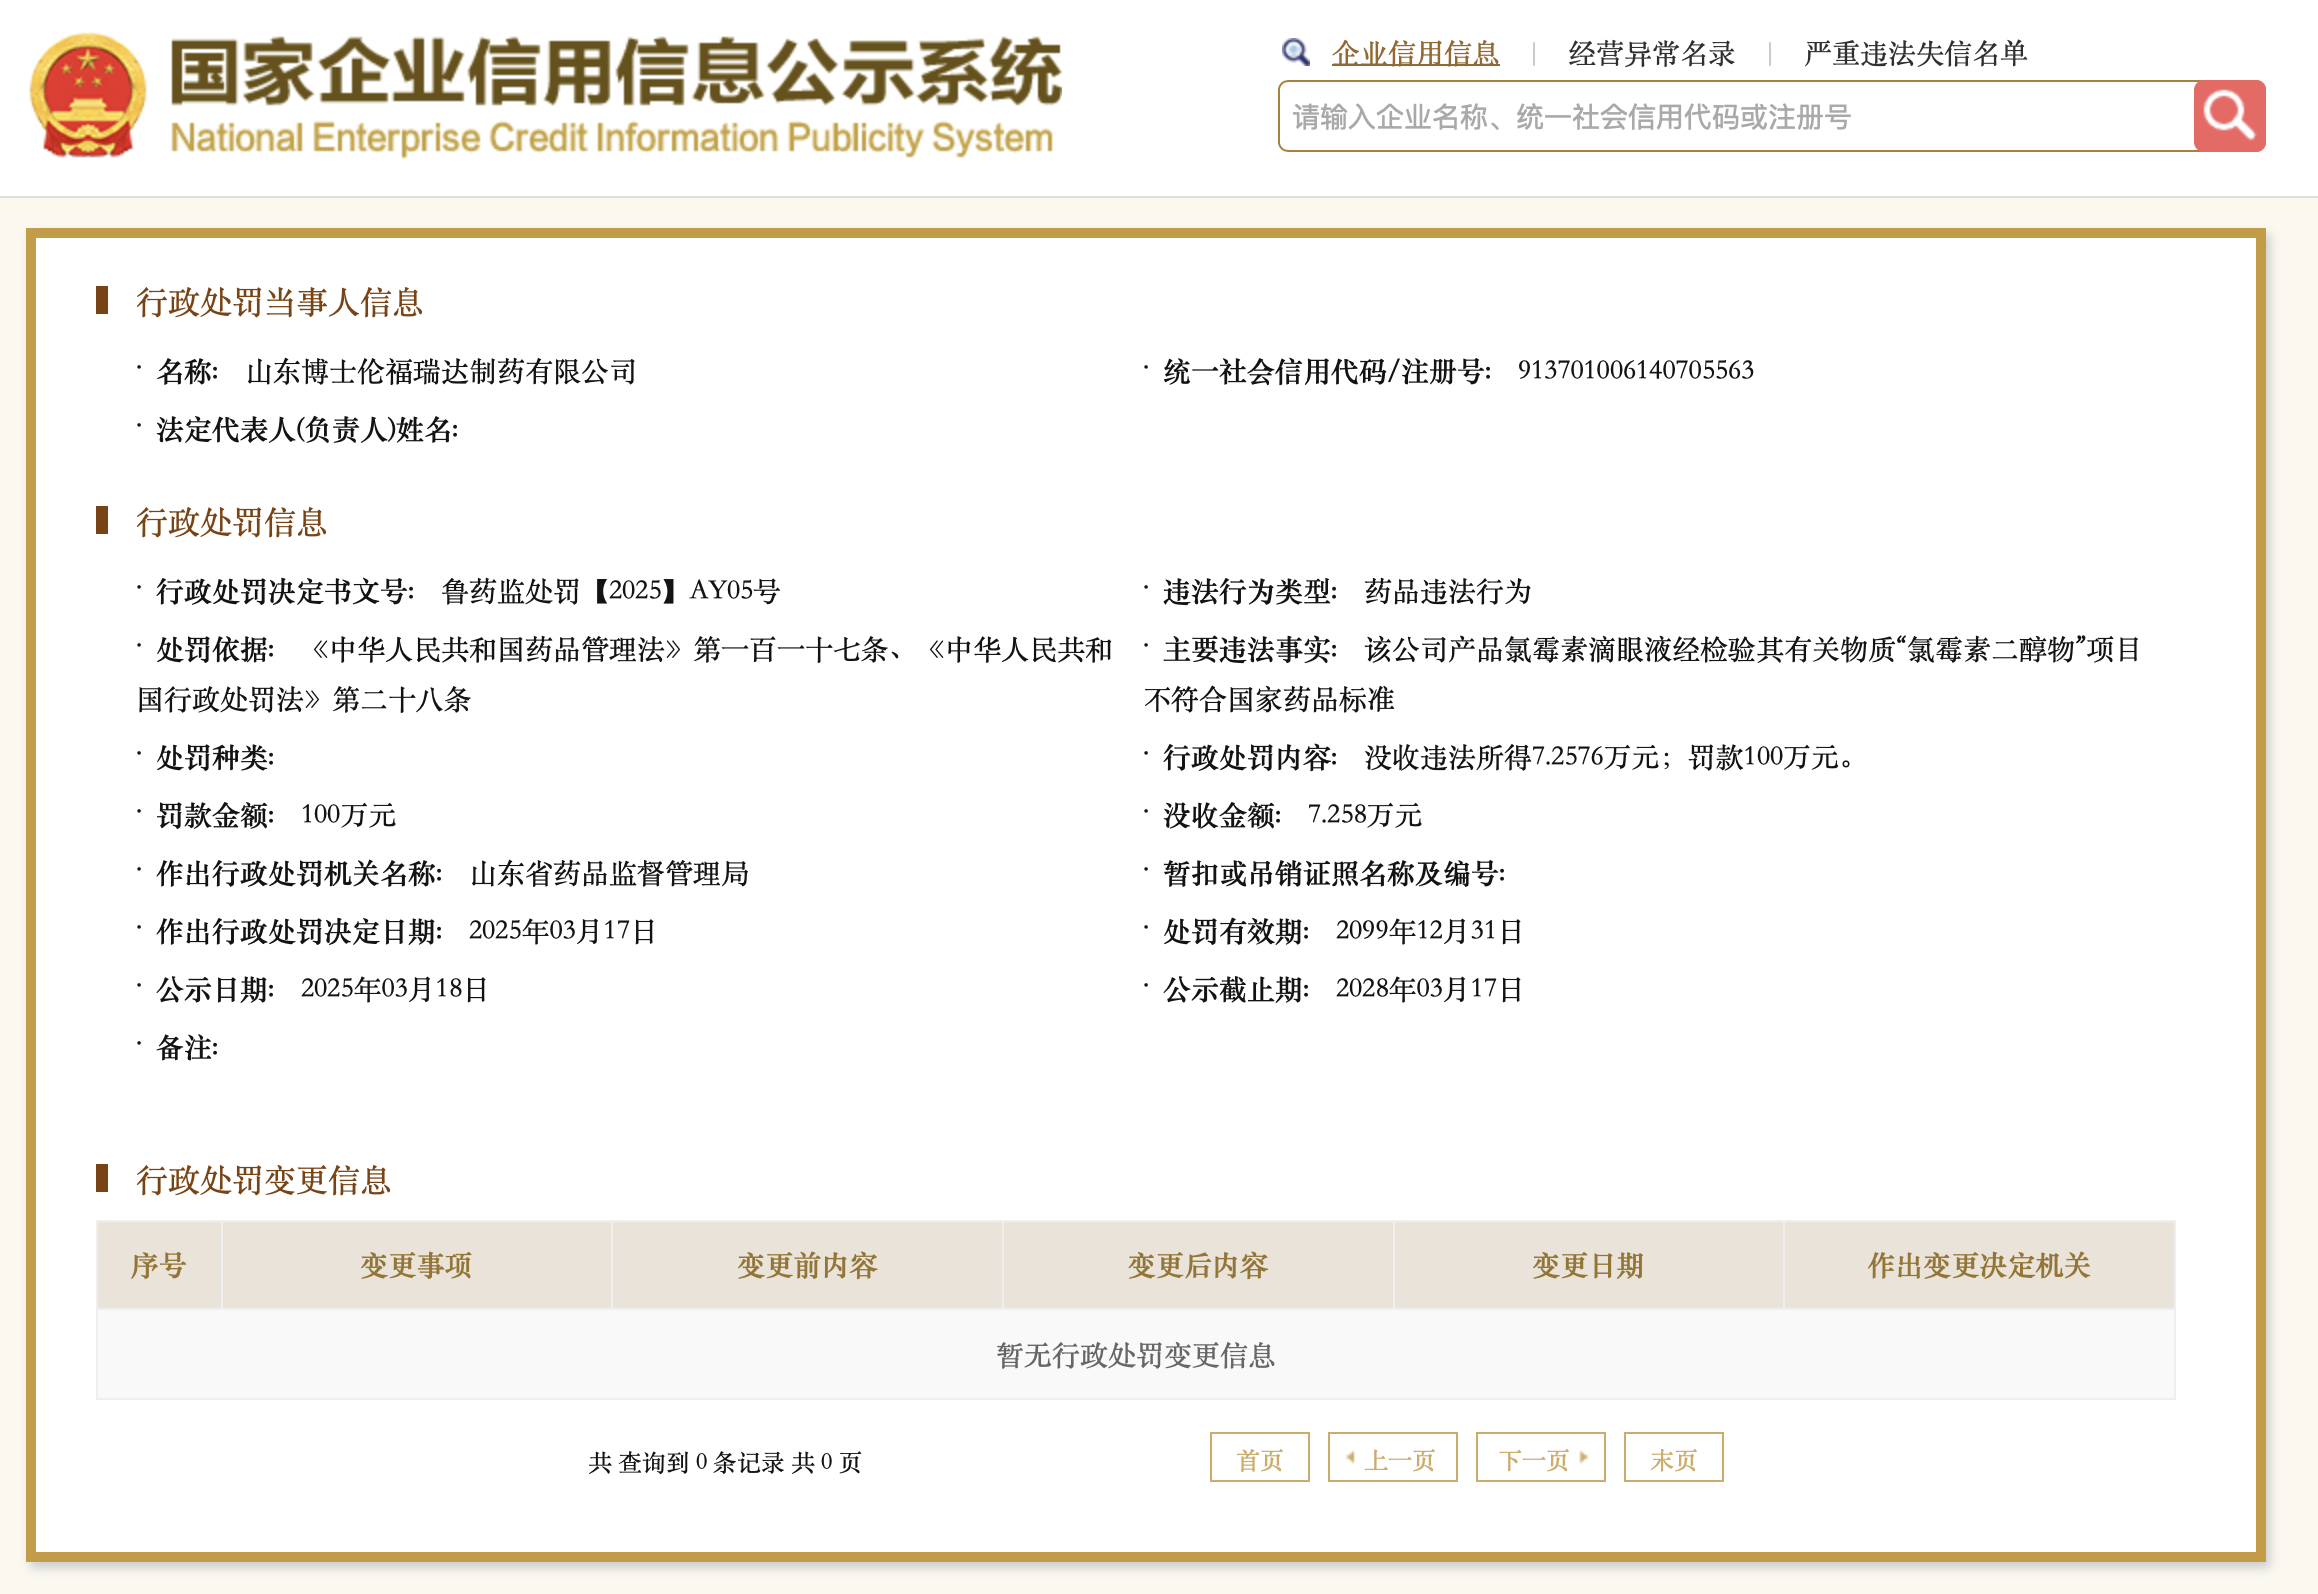Go to 首页 pagination button
Viewport: 2318px width, 1594px height.
(1259, 1459)
